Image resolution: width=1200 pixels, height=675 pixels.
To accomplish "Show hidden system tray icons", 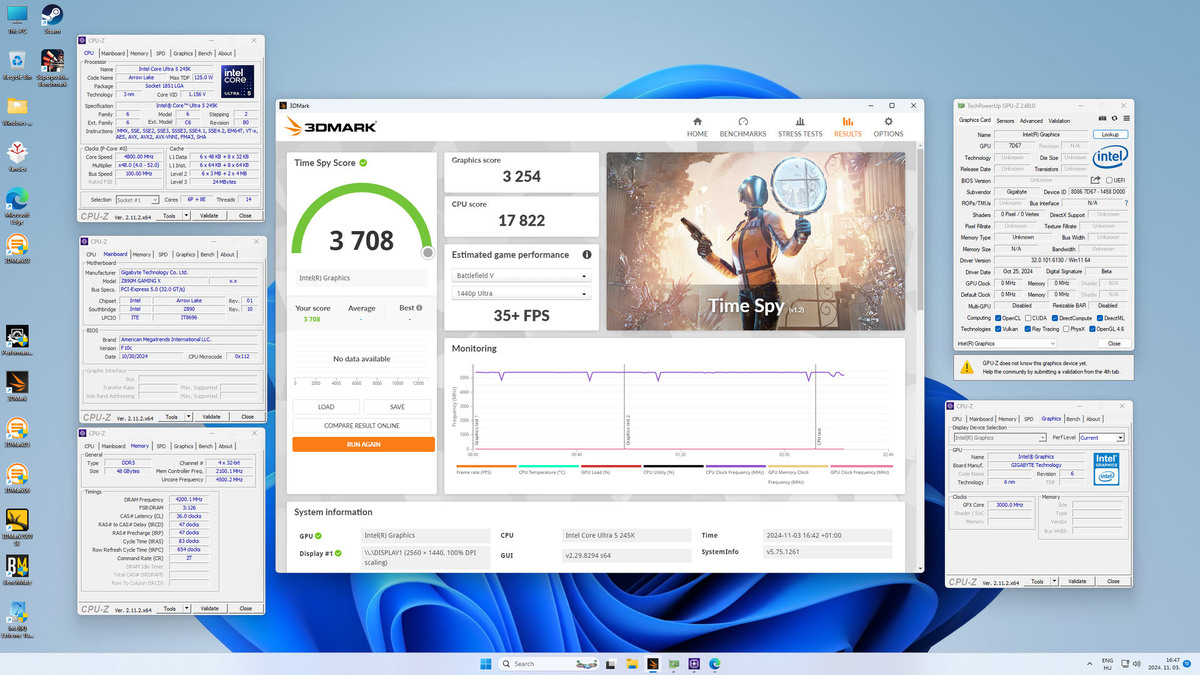I will click(1089, 663).
